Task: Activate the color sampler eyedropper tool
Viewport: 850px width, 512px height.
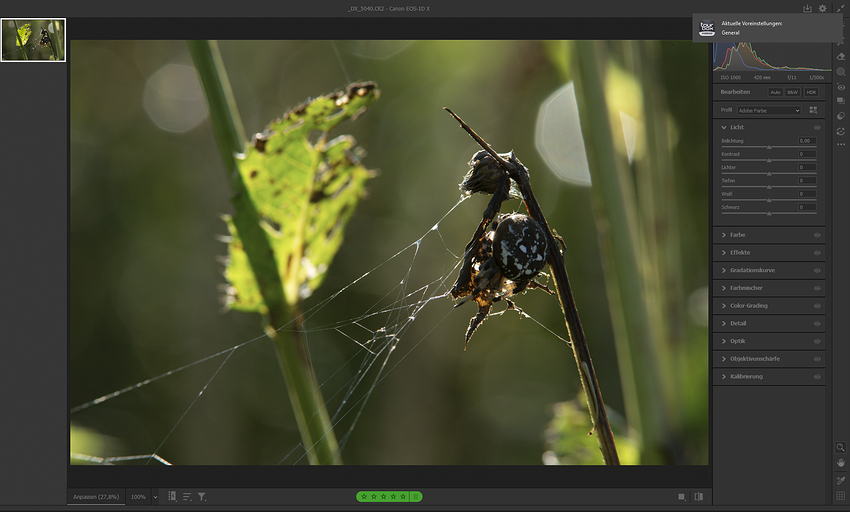Action: (840, 480)
